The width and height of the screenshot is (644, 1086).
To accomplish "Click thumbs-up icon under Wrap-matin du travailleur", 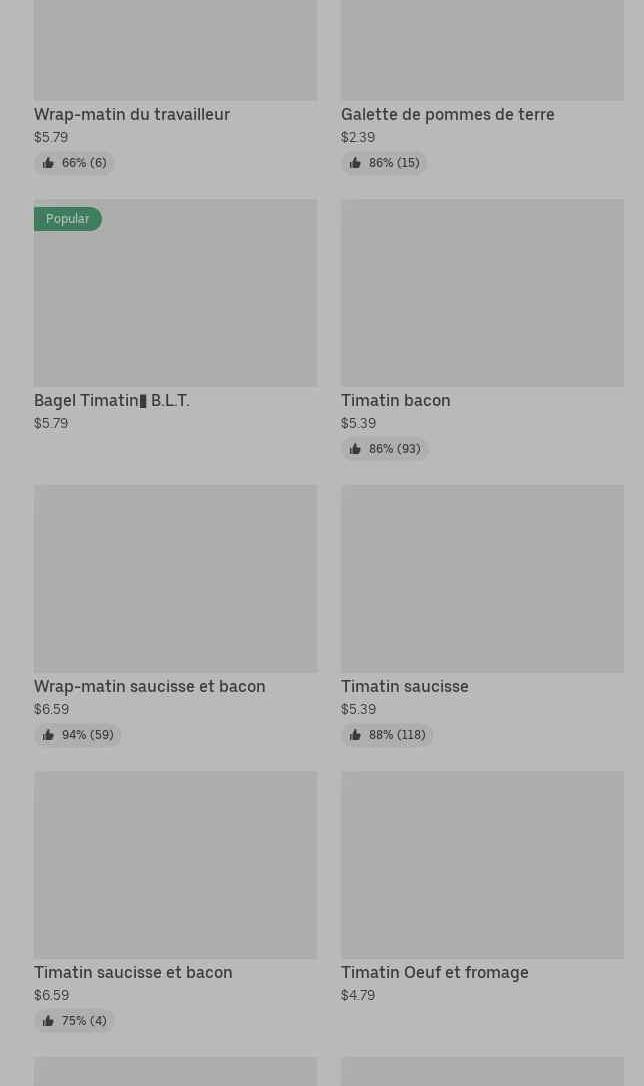I will tap(48, 163).
